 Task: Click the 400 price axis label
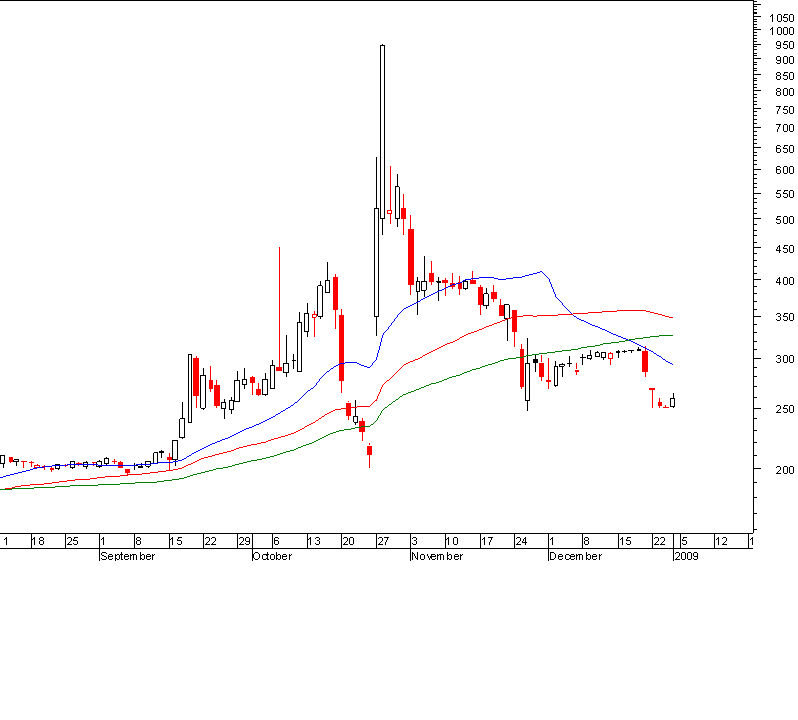[x=784, y=281]
